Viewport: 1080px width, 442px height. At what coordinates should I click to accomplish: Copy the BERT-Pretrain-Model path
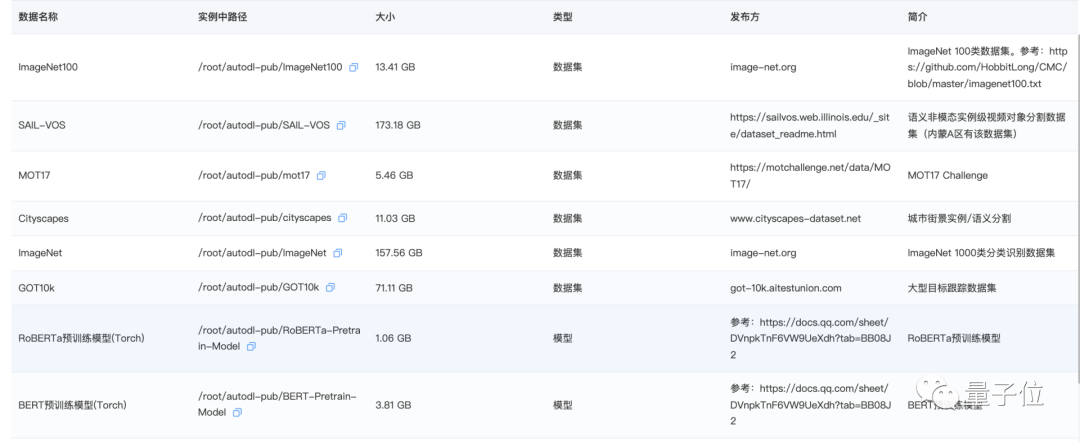[236, 412]
